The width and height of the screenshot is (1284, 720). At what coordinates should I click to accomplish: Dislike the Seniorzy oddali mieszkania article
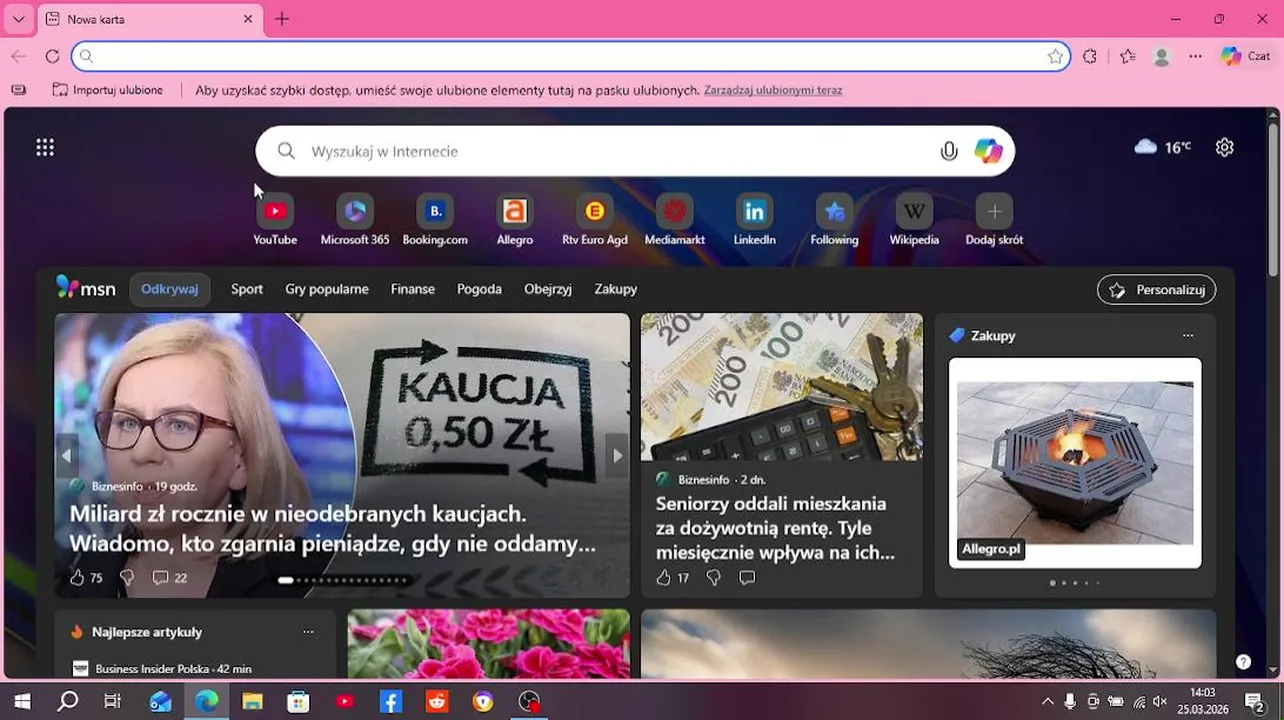pyautogui.click(x=713, y=577)
